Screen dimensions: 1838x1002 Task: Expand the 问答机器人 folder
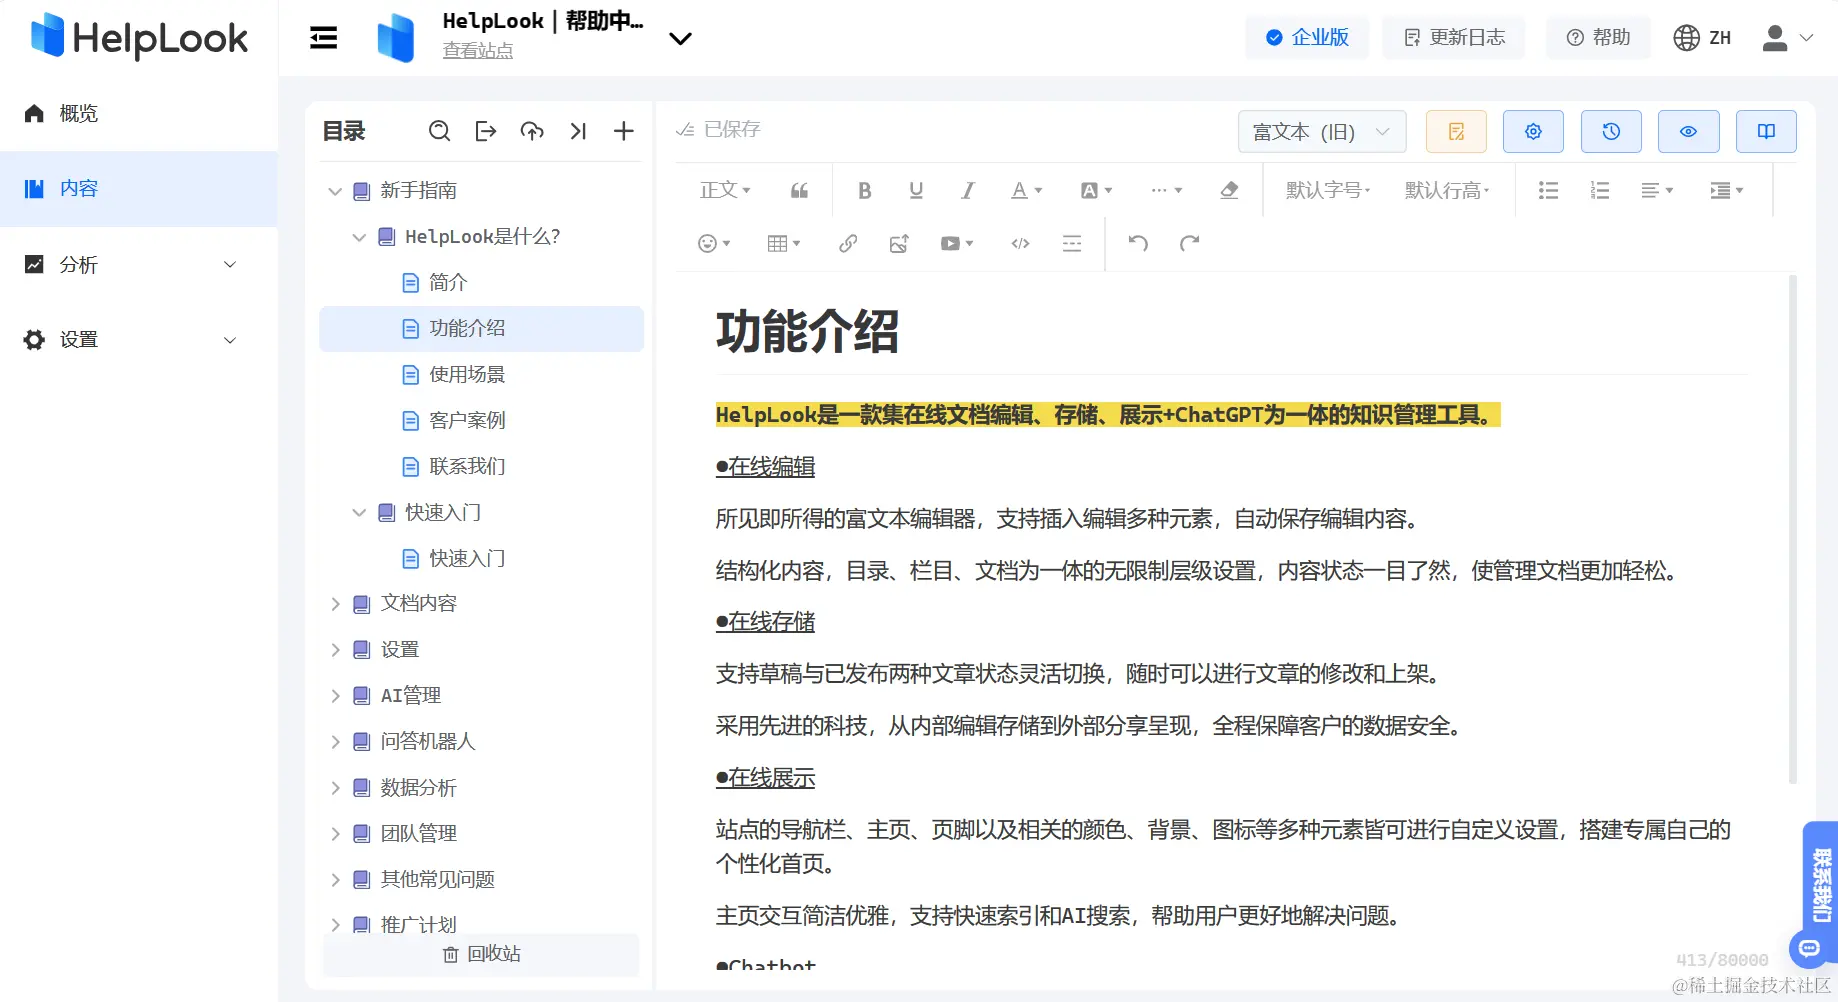335,742
